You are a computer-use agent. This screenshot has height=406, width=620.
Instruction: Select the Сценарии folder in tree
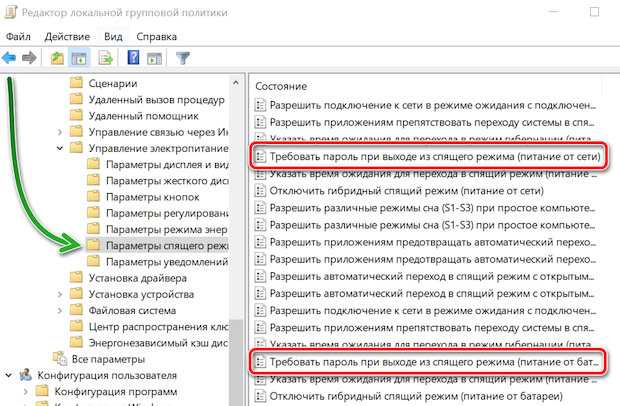click(113, 83)
